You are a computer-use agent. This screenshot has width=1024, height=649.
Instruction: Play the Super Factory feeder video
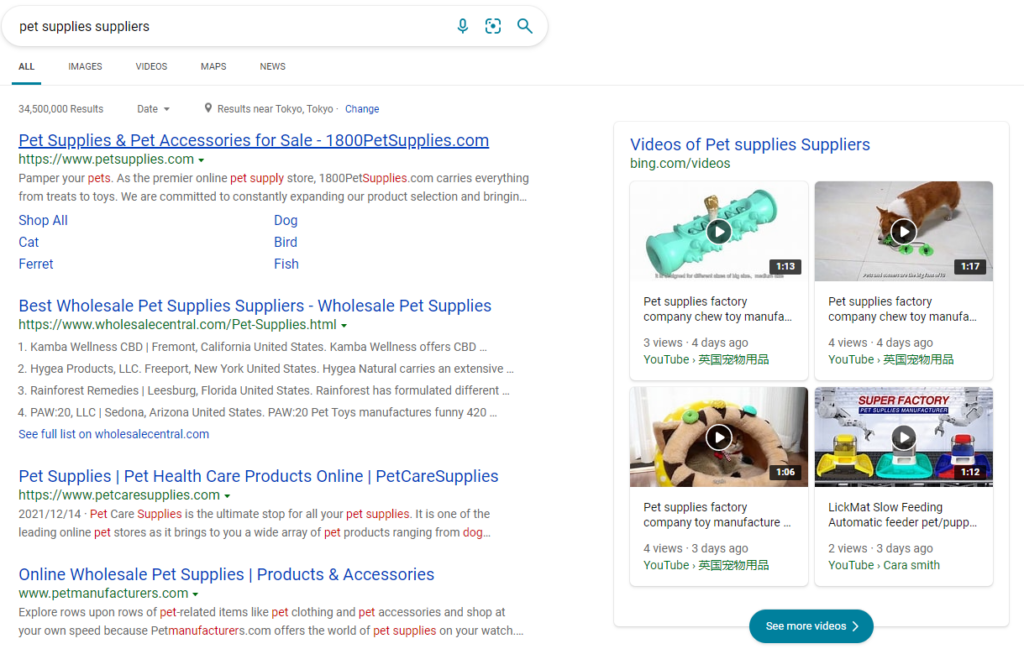tap(904, 437)
